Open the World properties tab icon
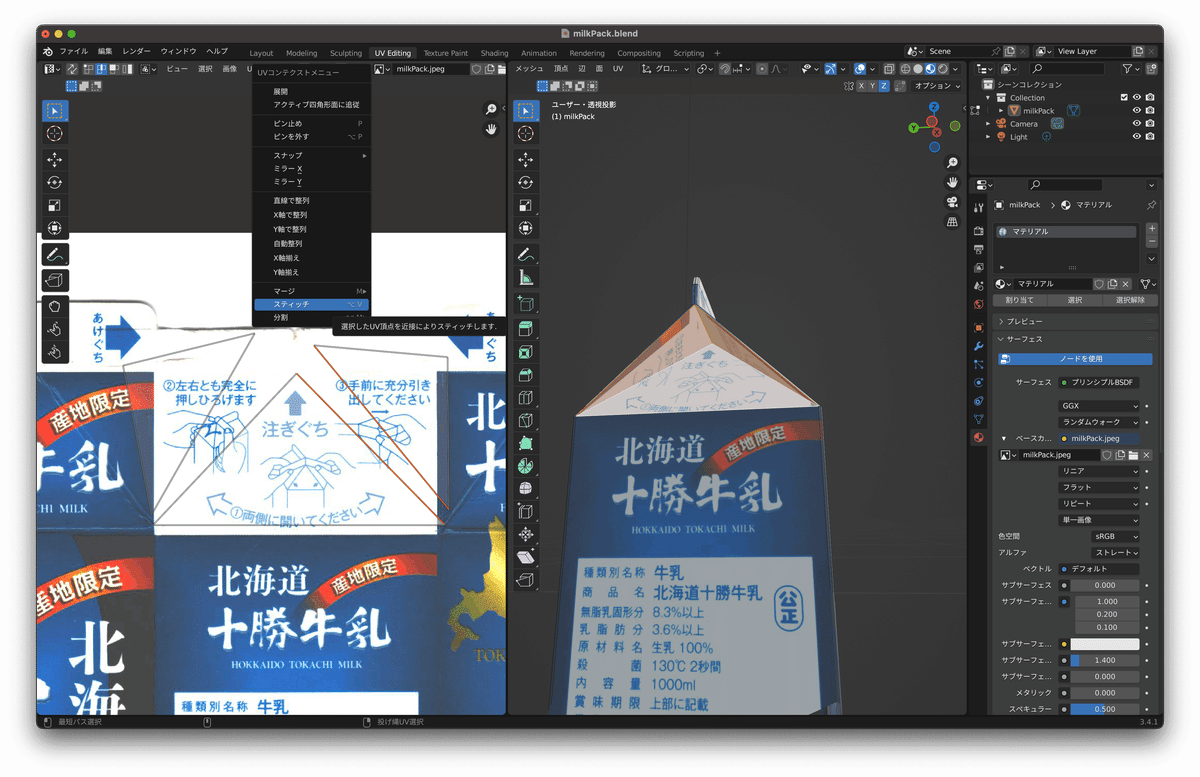The width and height of the screenshot is (1200, 777). click(x=979, y=304)
